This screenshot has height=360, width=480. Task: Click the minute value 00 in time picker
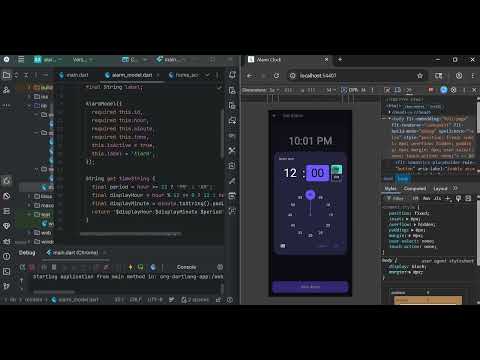(317, 173)
